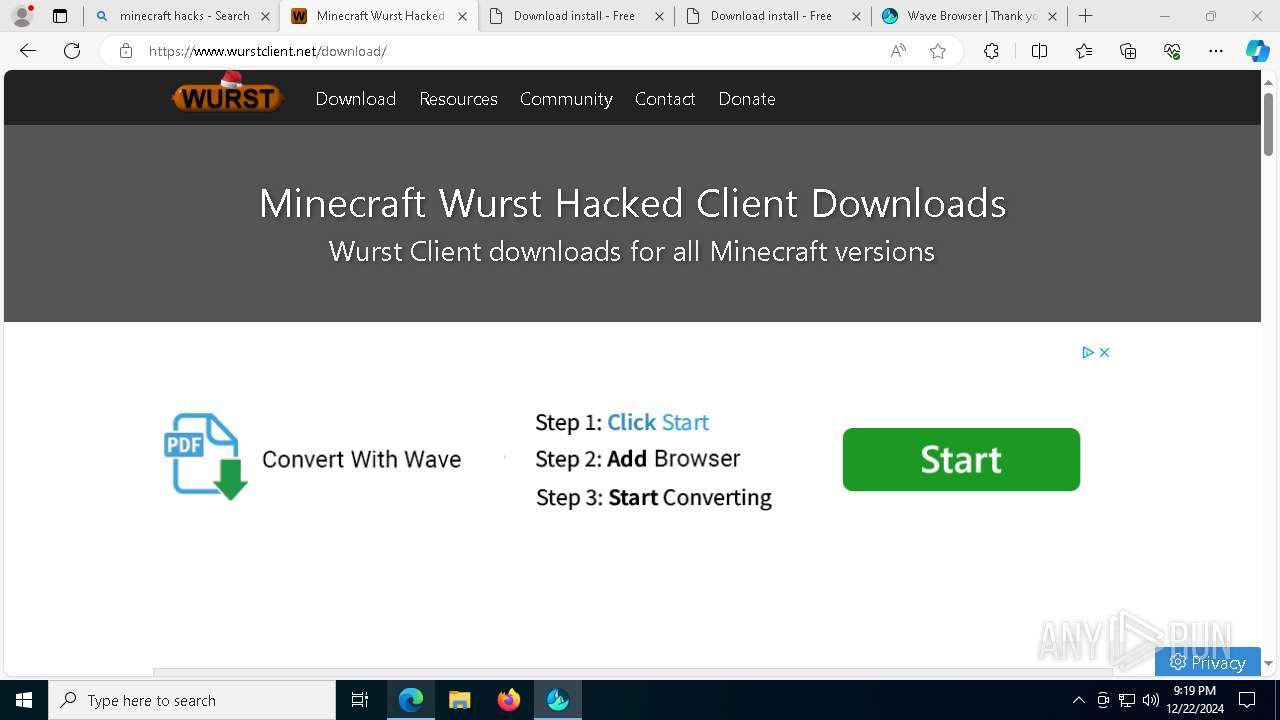The height and width of the screenshot is (720, 1280).
Task: Open Settings and more ellipsis menu
Action: 1216,51
